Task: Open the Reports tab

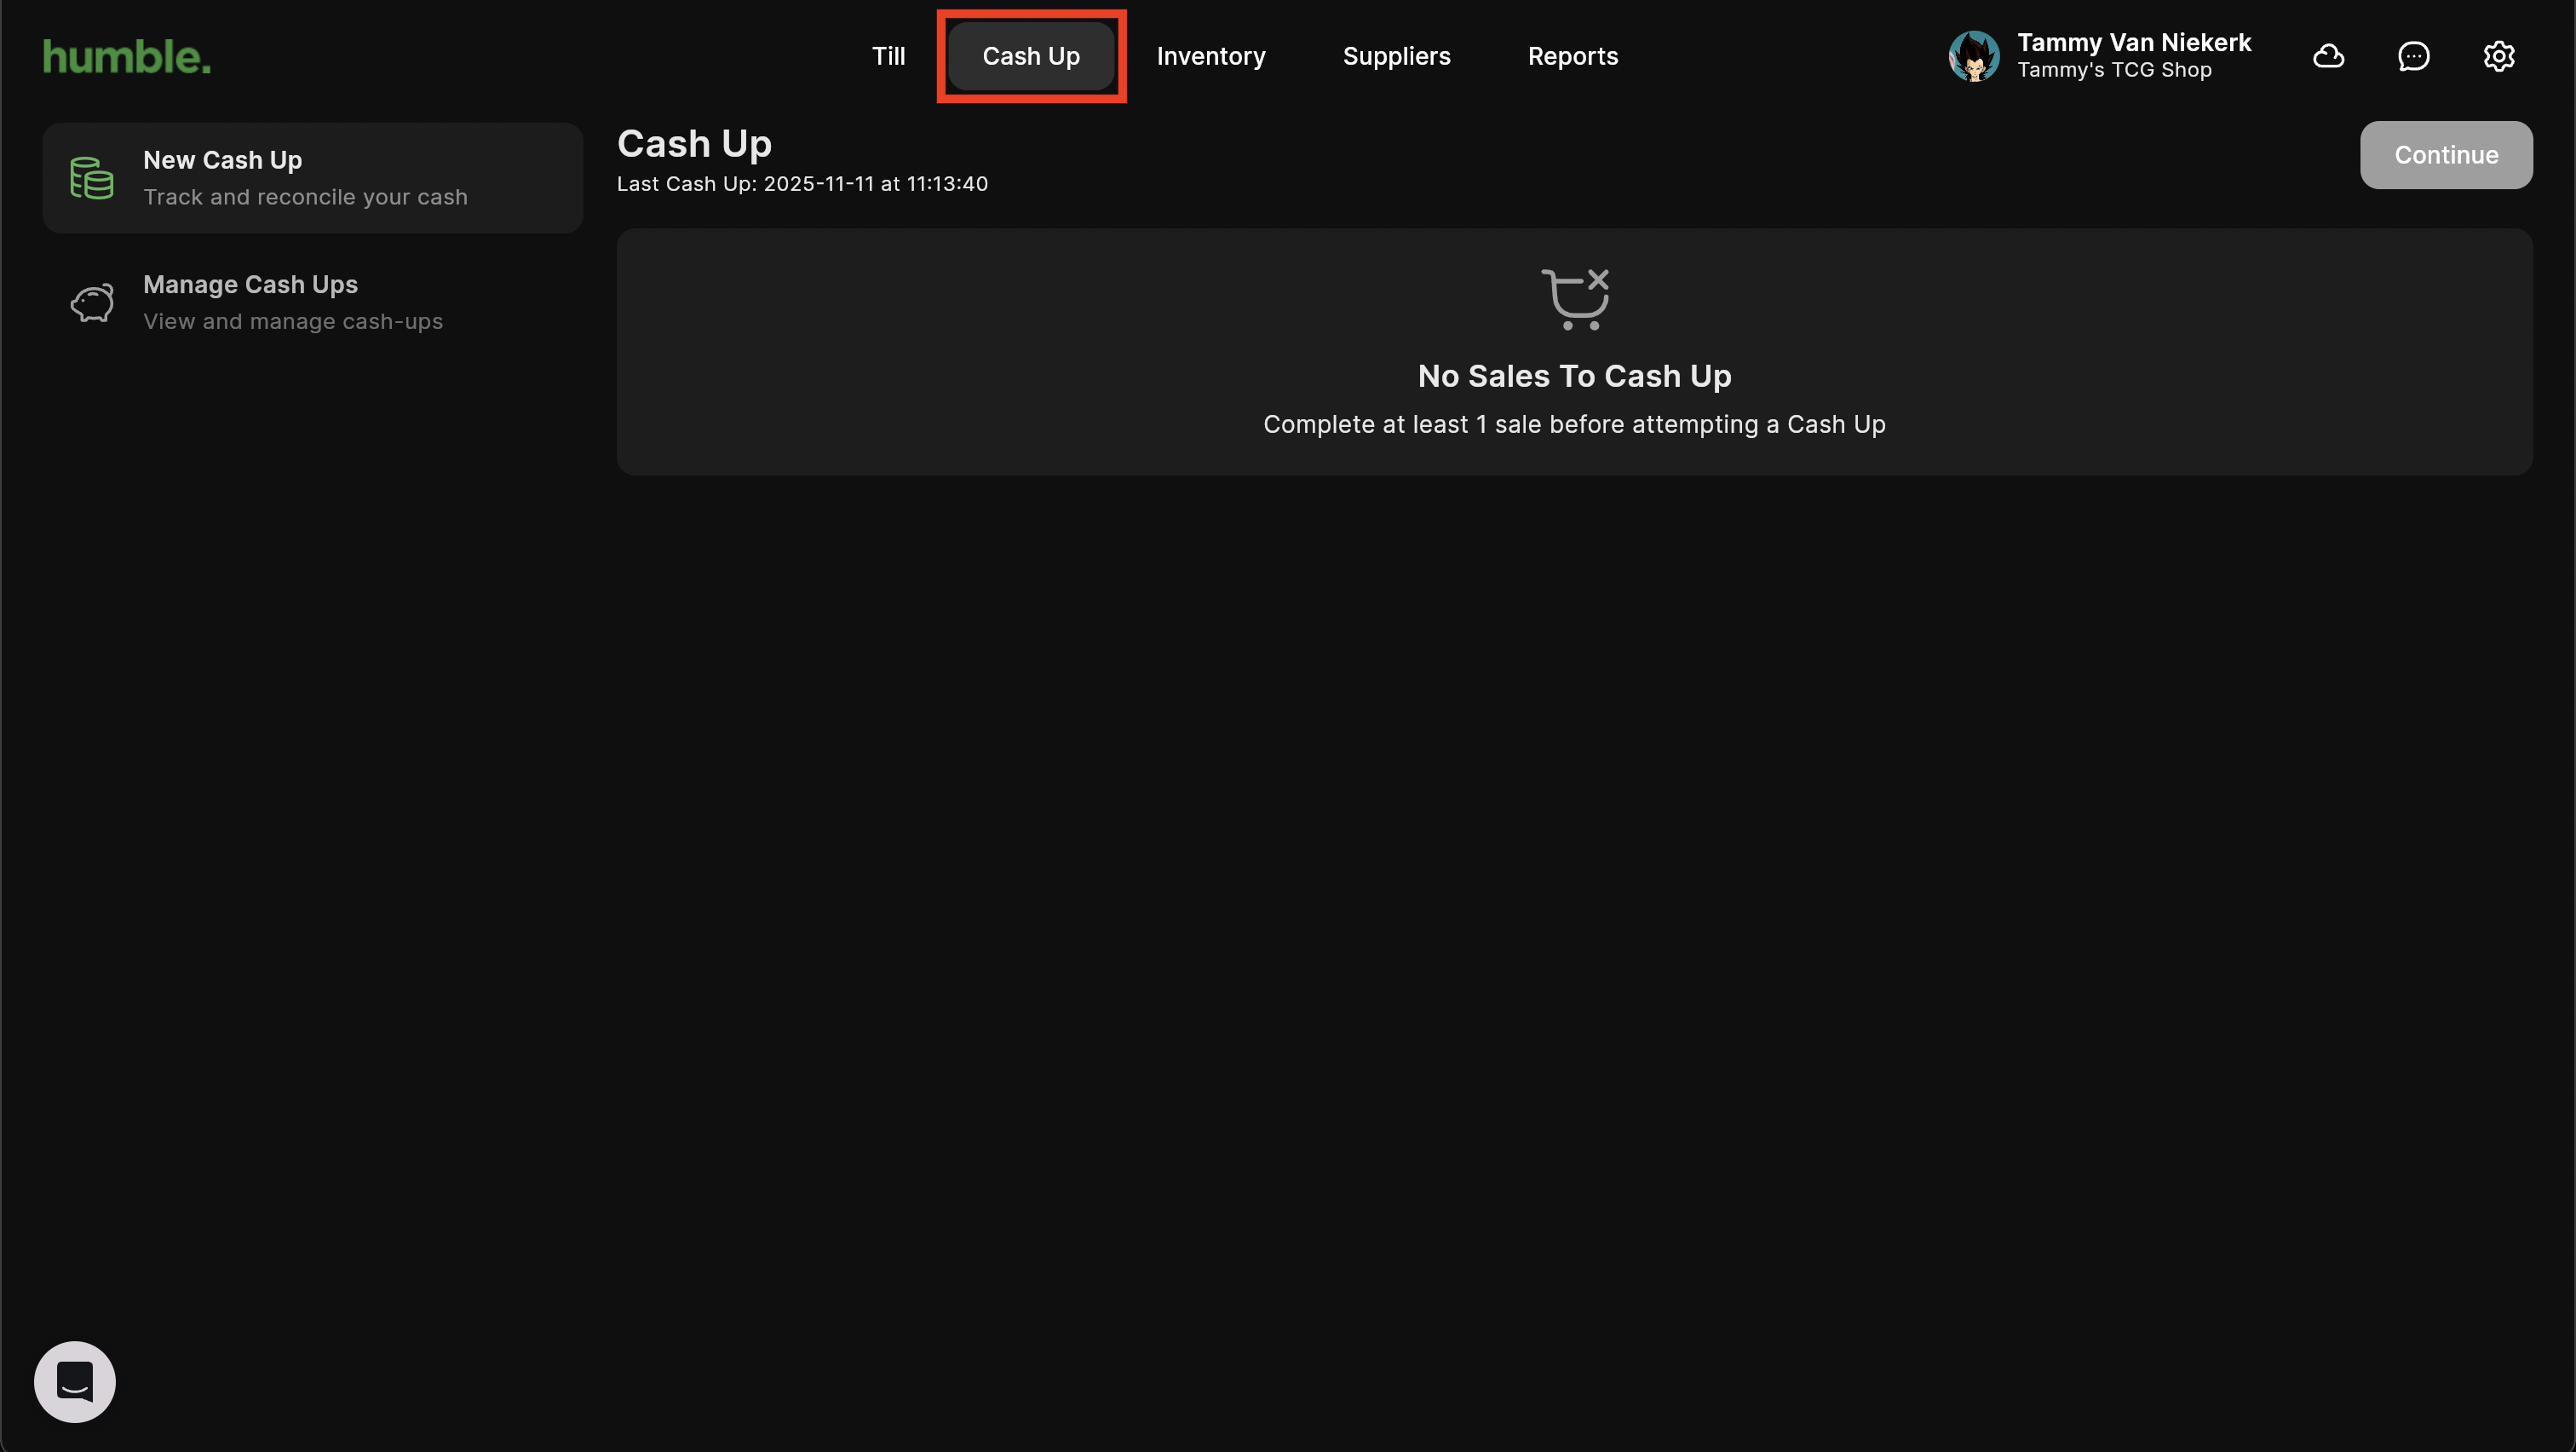Action: click(1572, 56)
